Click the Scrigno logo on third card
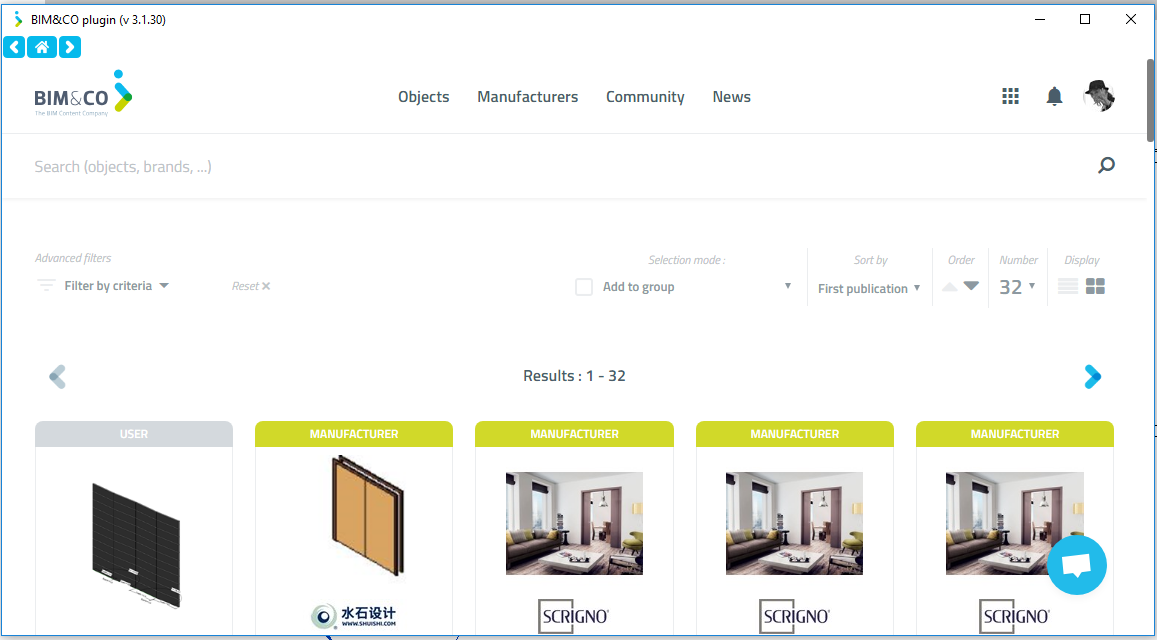Screen dimensions: 1157x640 pyautogui.click(x=1015, y=616)
